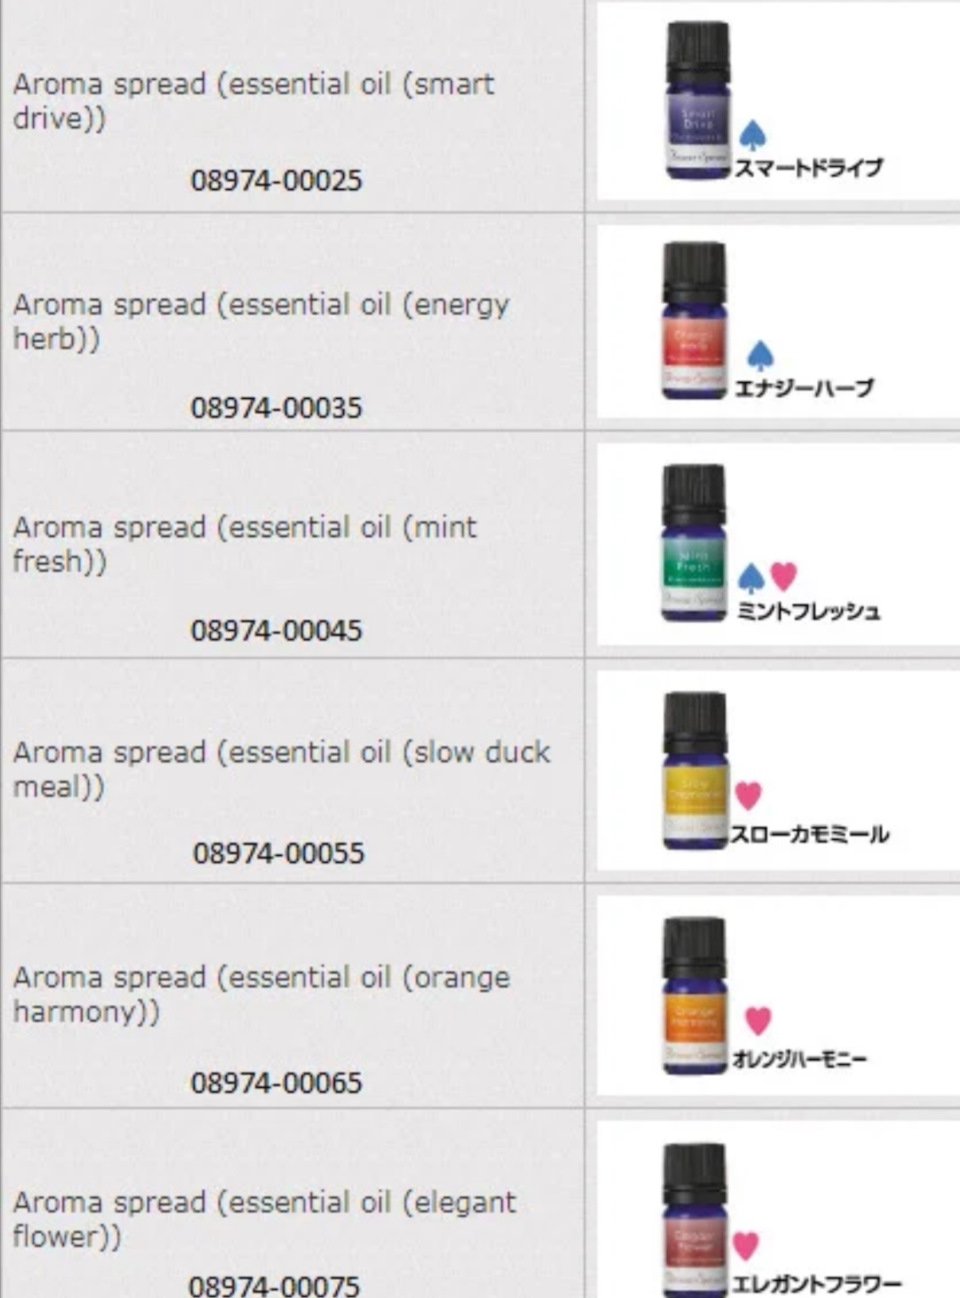Click the energy herb essential oil name
Screen dimensions: 960x1298
[260, 321]
